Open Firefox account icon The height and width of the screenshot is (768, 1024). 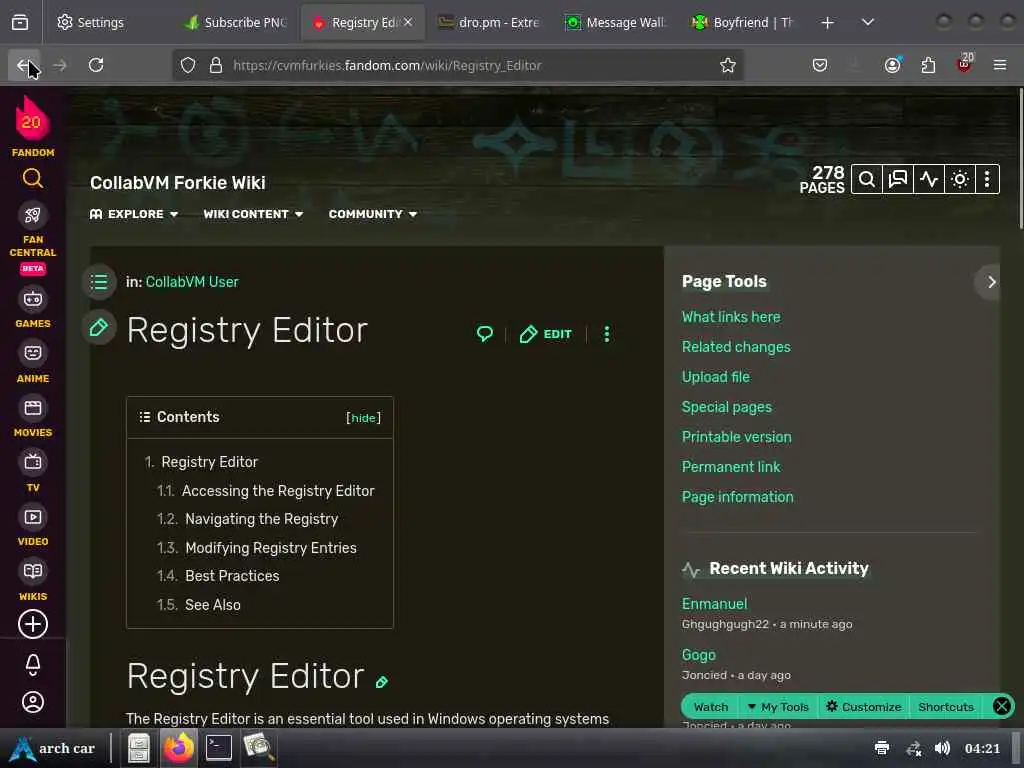point(893,65)
